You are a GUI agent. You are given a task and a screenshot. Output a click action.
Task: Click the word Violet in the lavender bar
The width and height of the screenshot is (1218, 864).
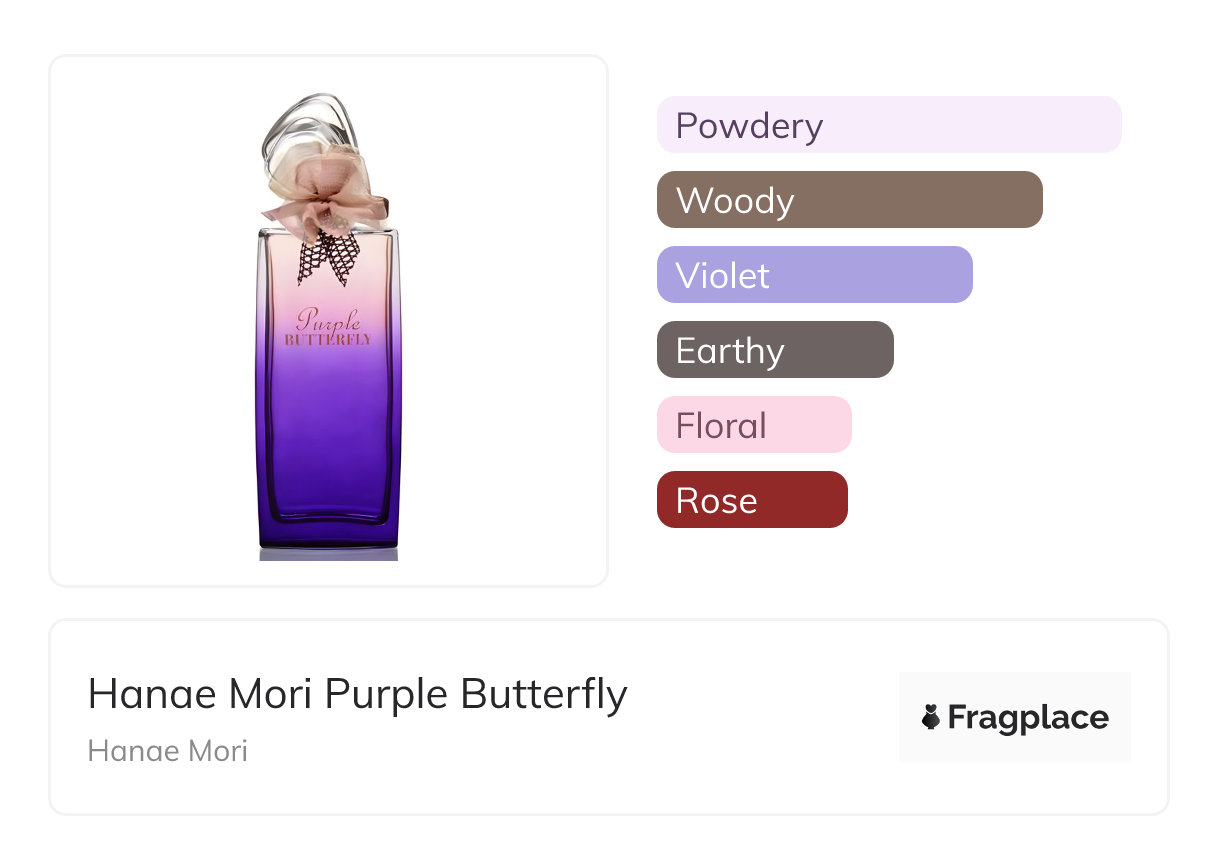[722, 276]
